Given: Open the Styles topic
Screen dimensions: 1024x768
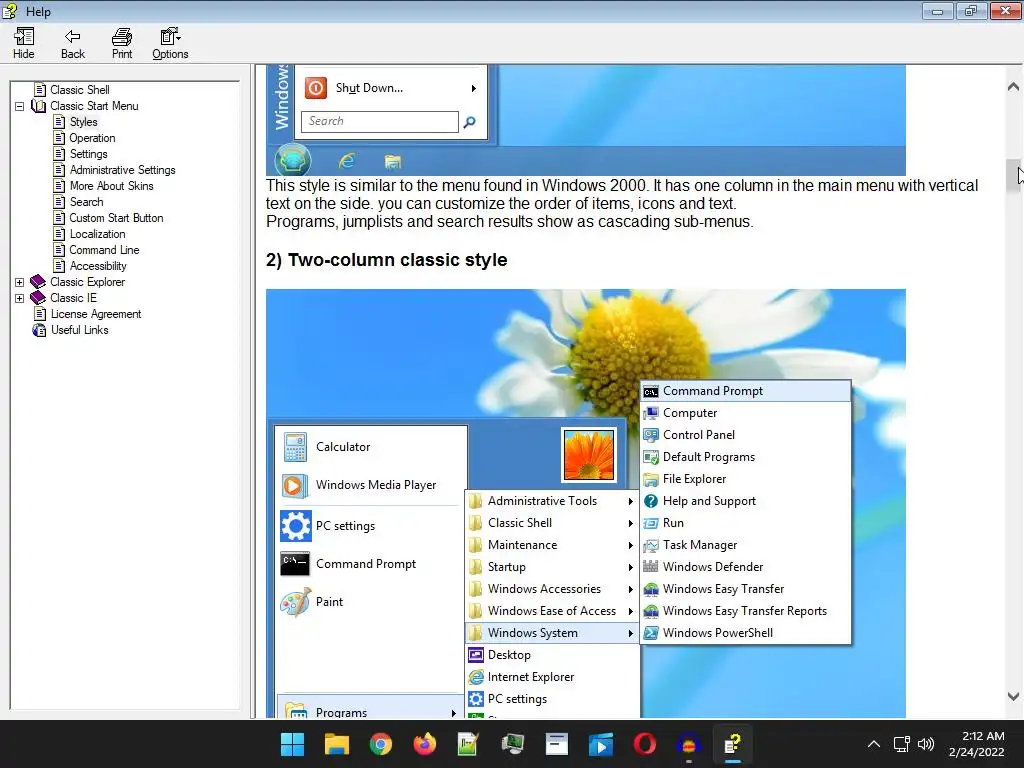Looking at the screenshot, I should click(84, 121).
